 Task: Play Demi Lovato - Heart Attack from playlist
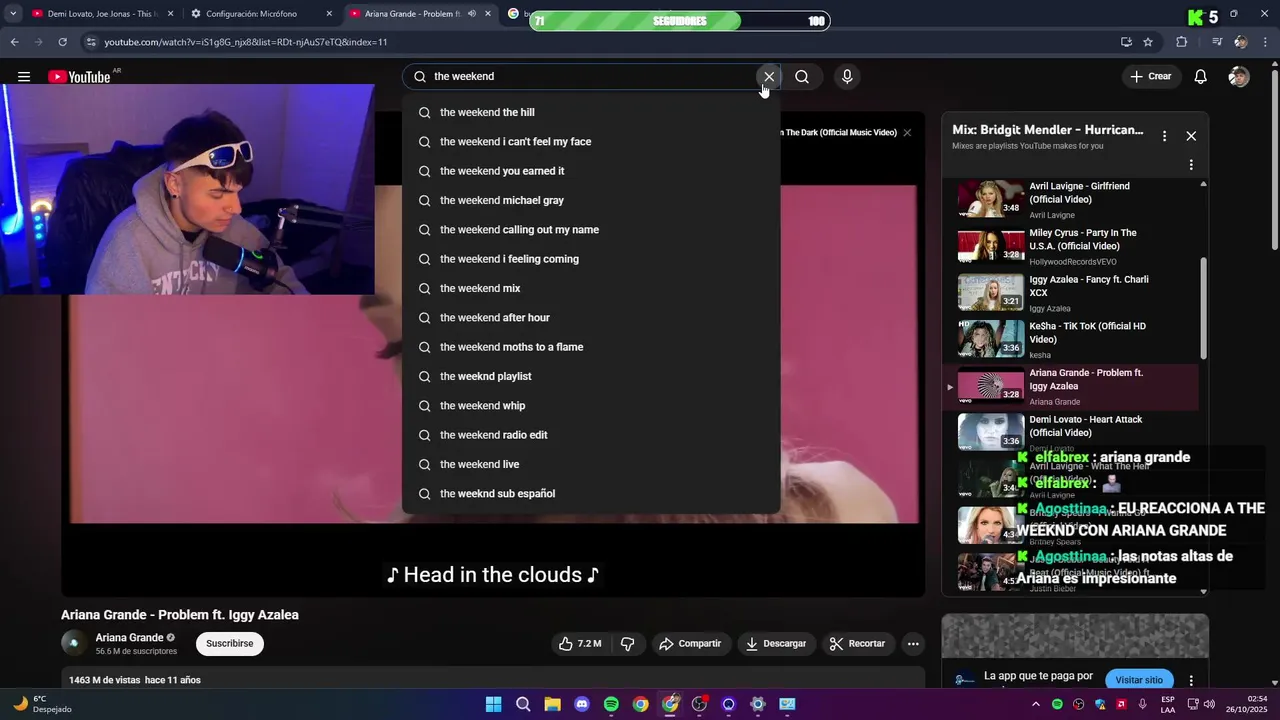tap(1070, 434)
